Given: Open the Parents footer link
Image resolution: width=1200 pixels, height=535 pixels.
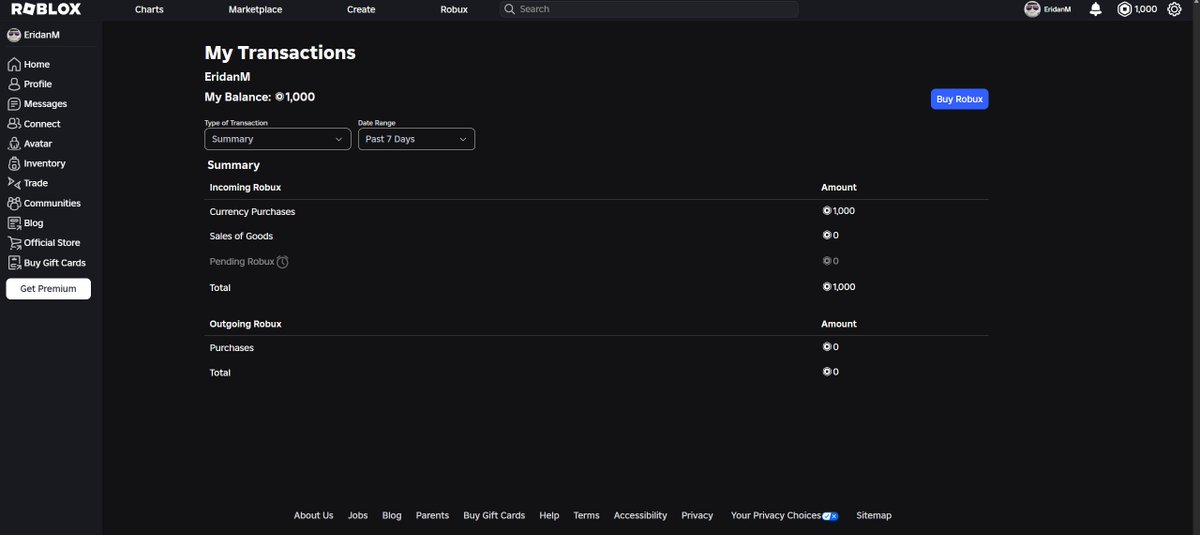Looking at the screenshot, I should (432, 516).
